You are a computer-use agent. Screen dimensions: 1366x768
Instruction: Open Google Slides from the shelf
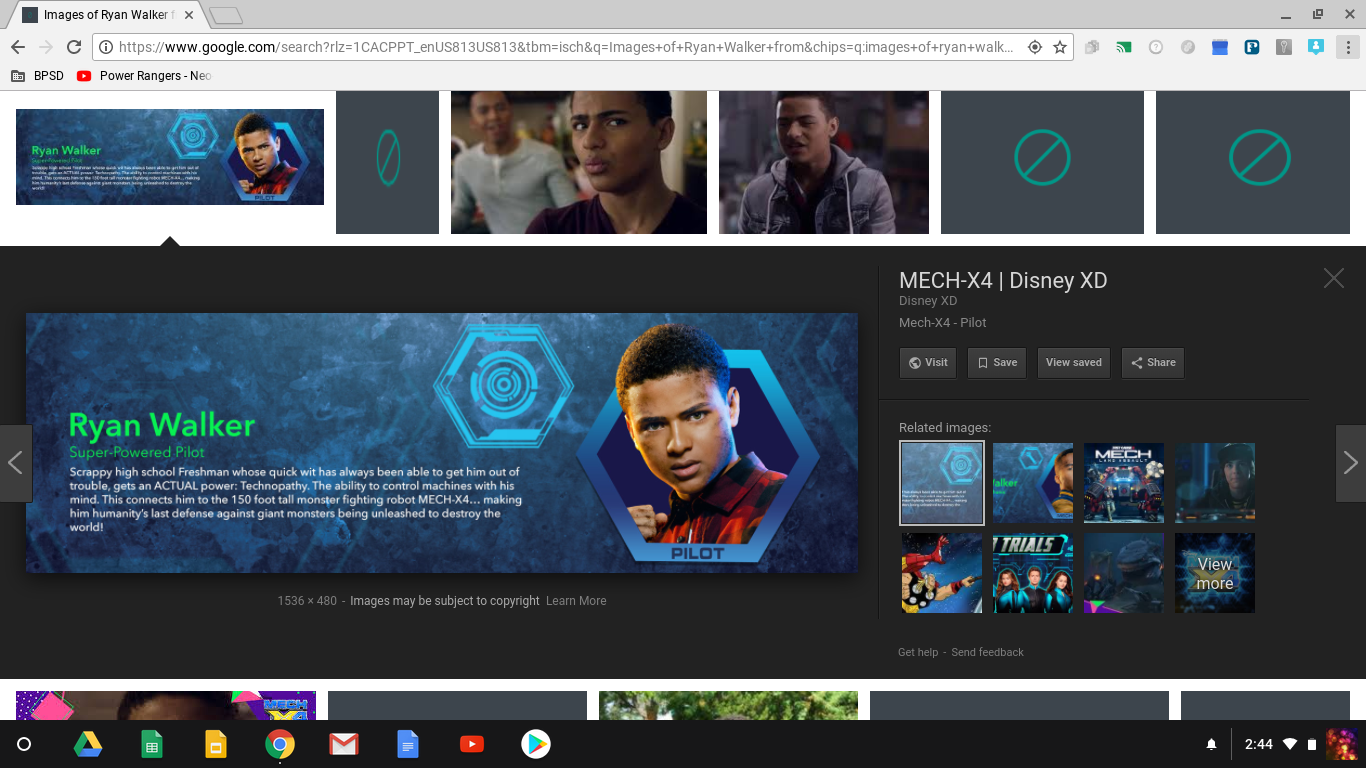tap(216, 744)
